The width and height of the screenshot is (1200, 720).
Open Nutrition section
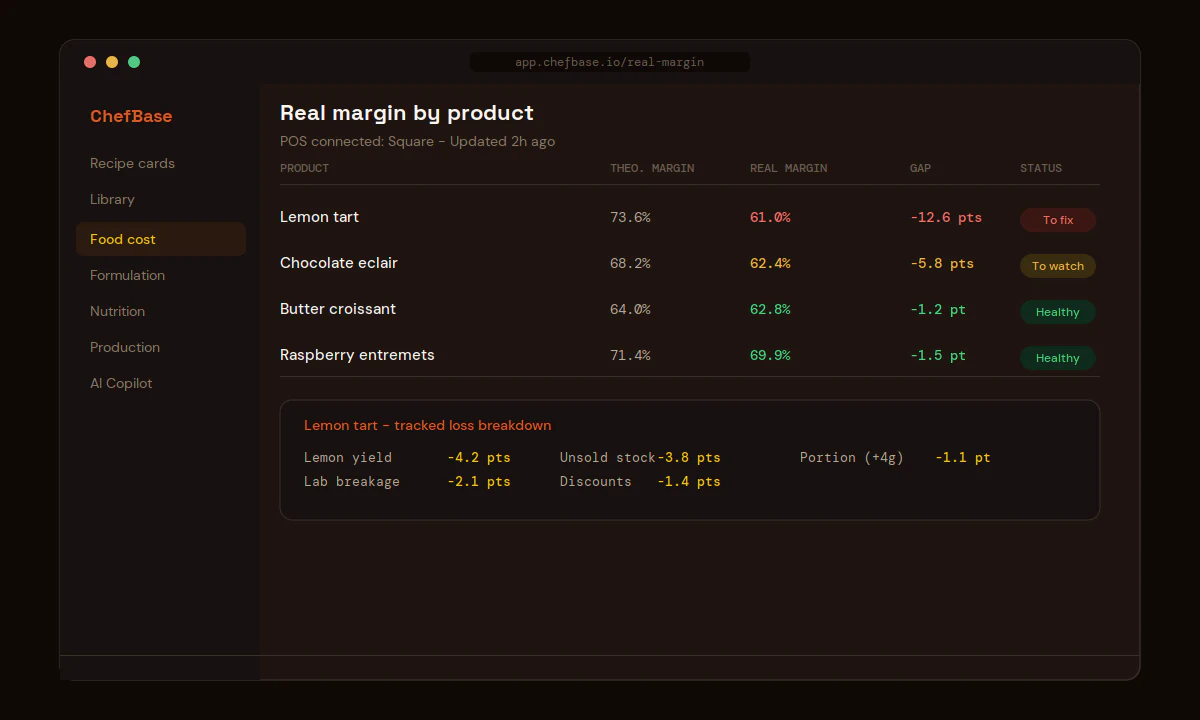(x=117, y=311)
